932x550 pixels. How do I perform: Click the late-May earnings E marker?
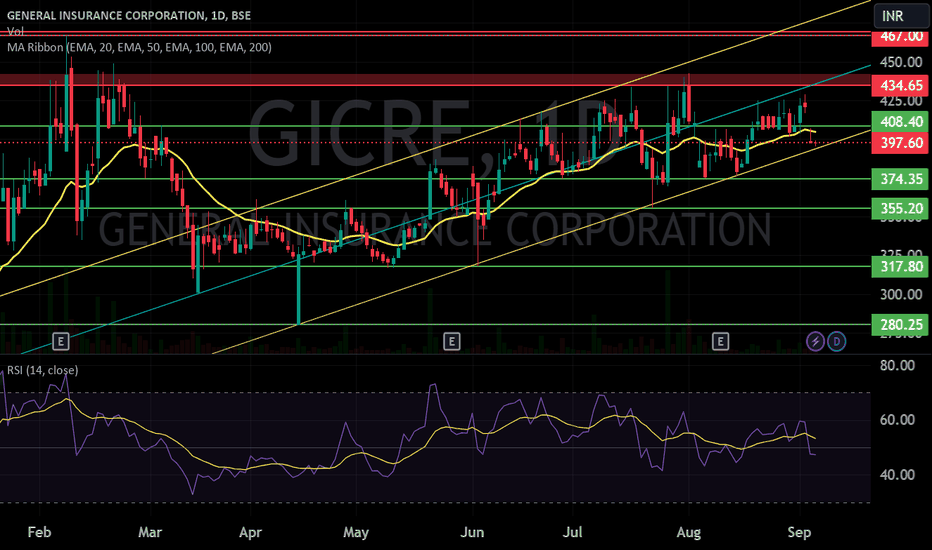[452, 341]
